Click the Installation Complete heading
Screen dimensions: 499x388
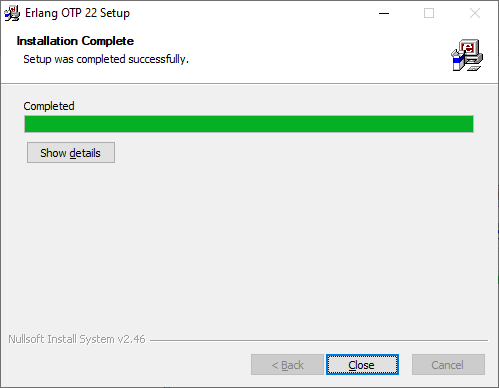coord(75,41)
